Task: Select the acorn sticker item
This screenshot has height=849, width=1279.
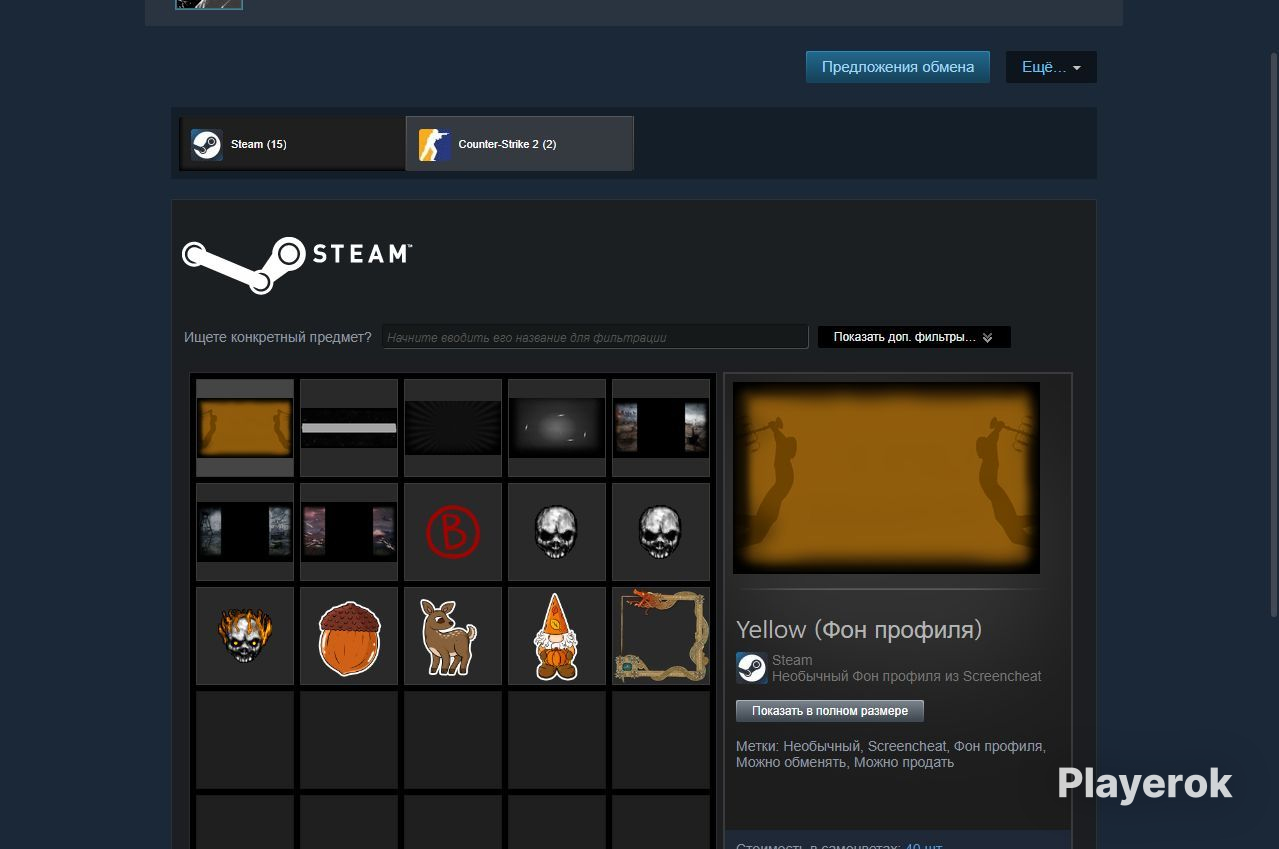Action: [x=349, y=636]
